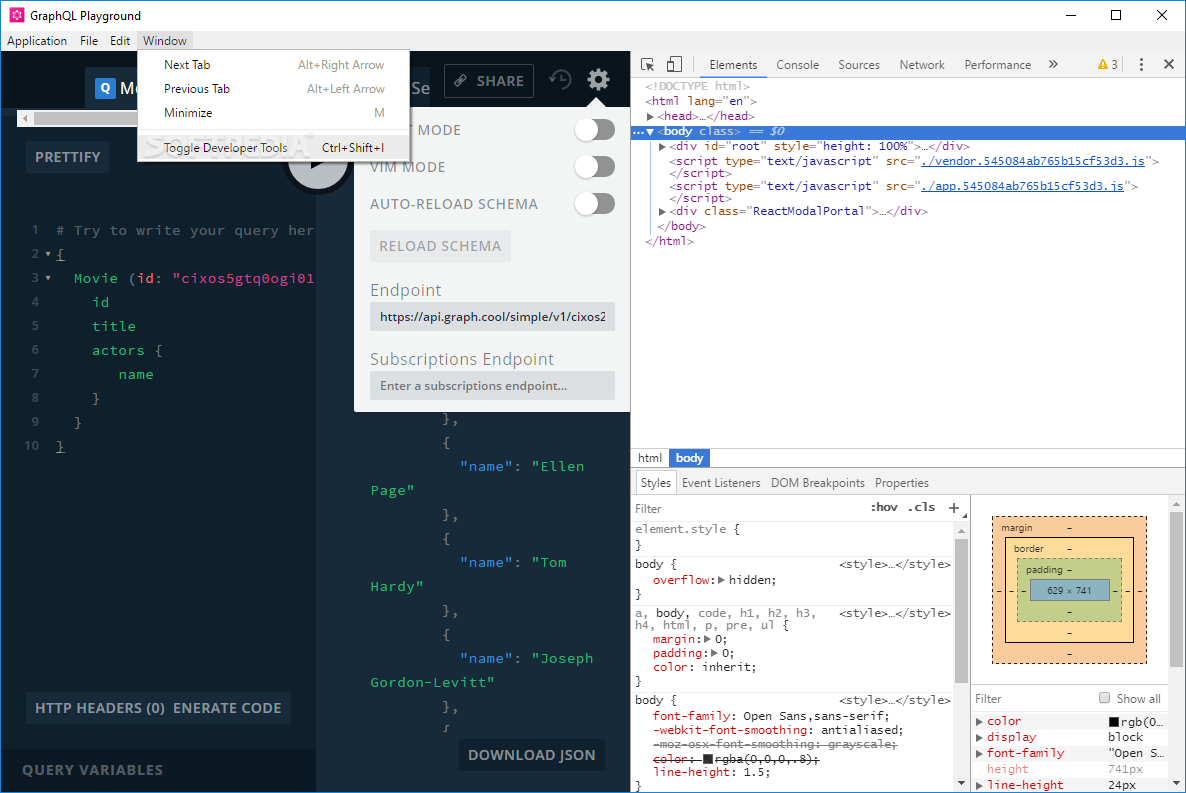The image size is (1186, 793).
Task: Open the Application menu
Action: tap(37, 41)
